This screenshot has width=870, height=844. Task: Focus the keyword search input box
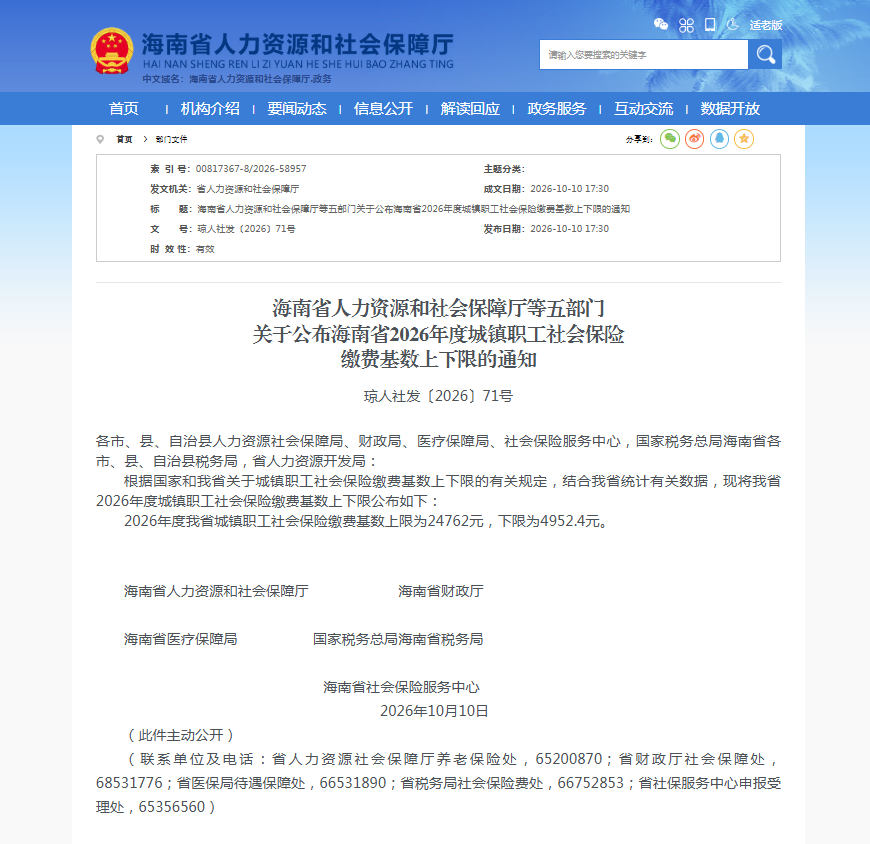(x=644, y=54)
